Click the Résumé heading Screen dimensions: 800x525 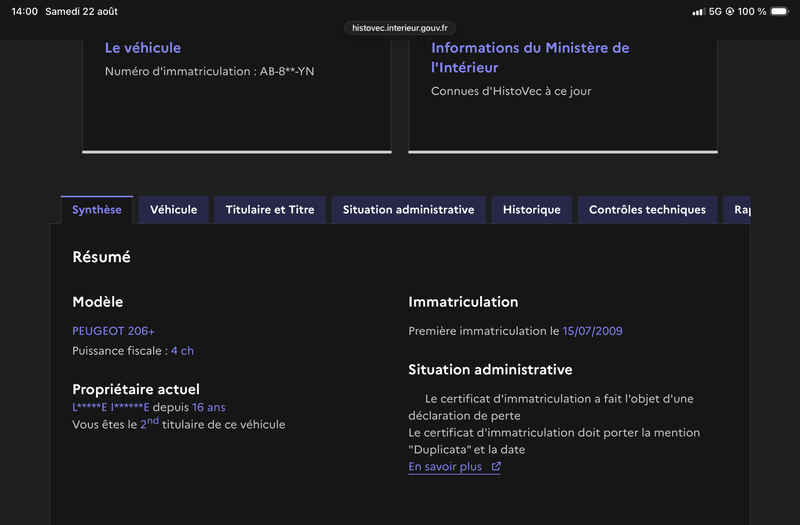tap(102, 257)
